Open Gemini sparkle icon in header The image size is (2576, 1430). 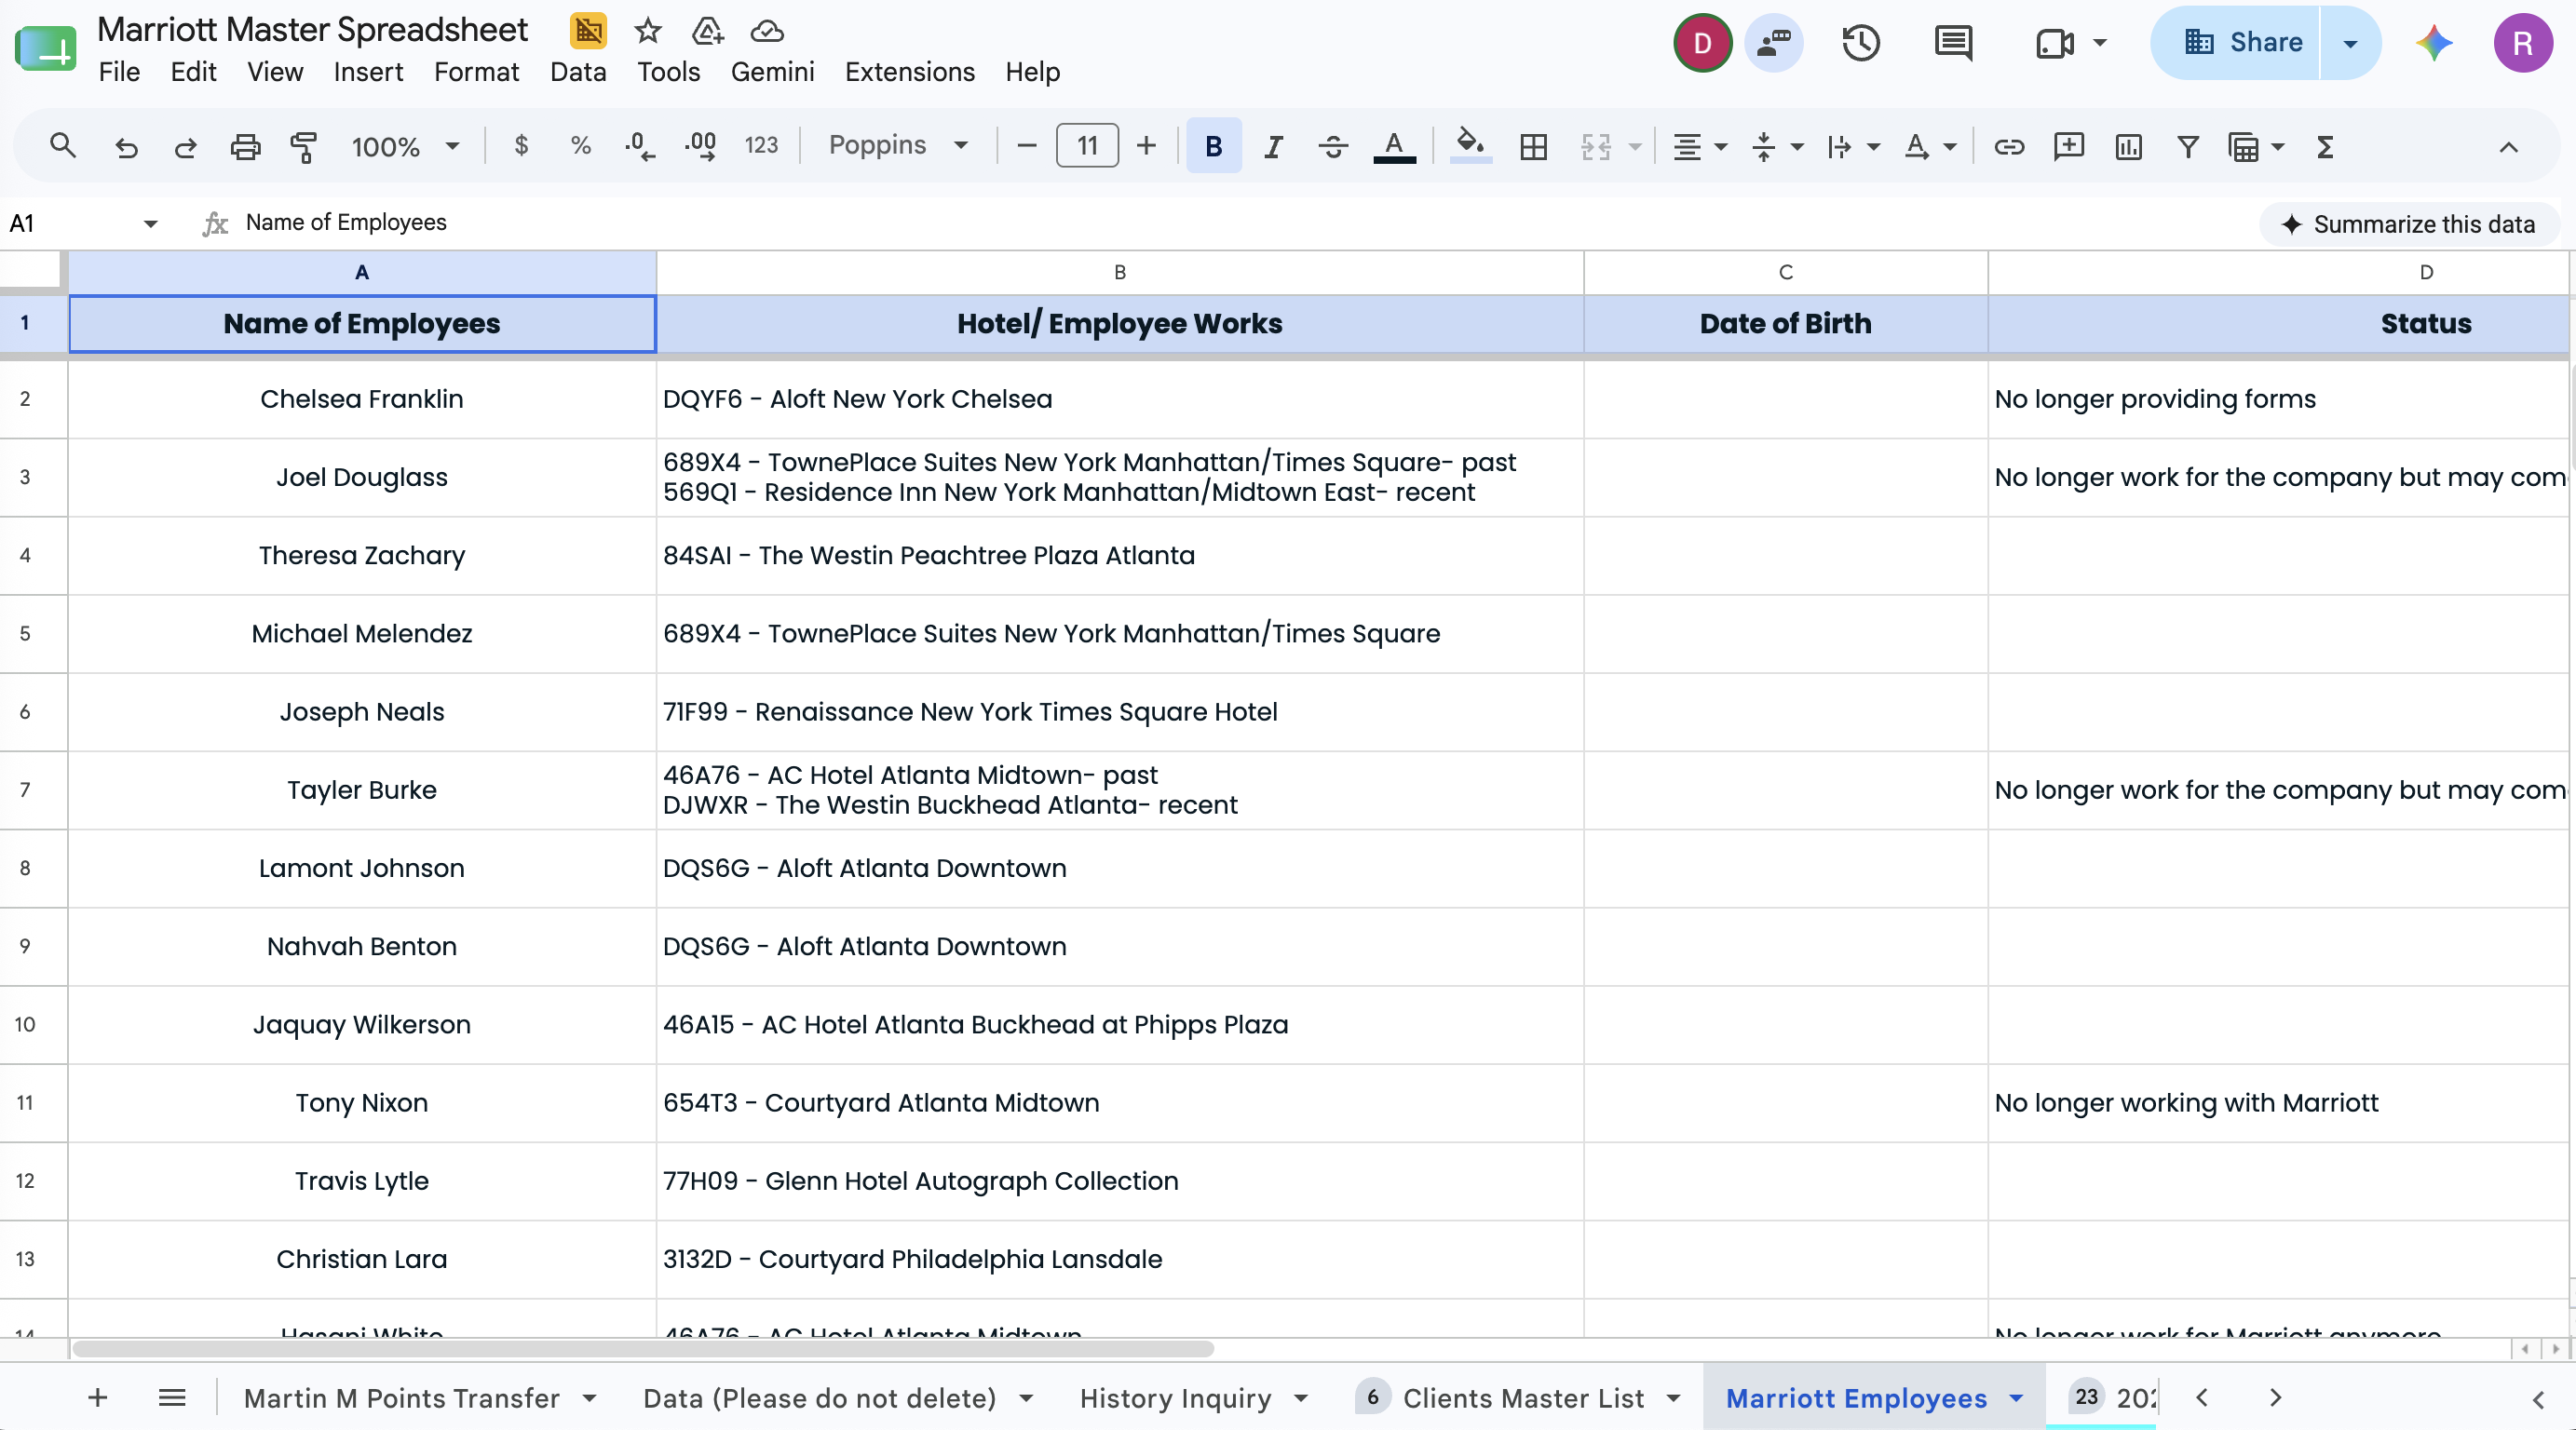click(x=2434, y=43)
